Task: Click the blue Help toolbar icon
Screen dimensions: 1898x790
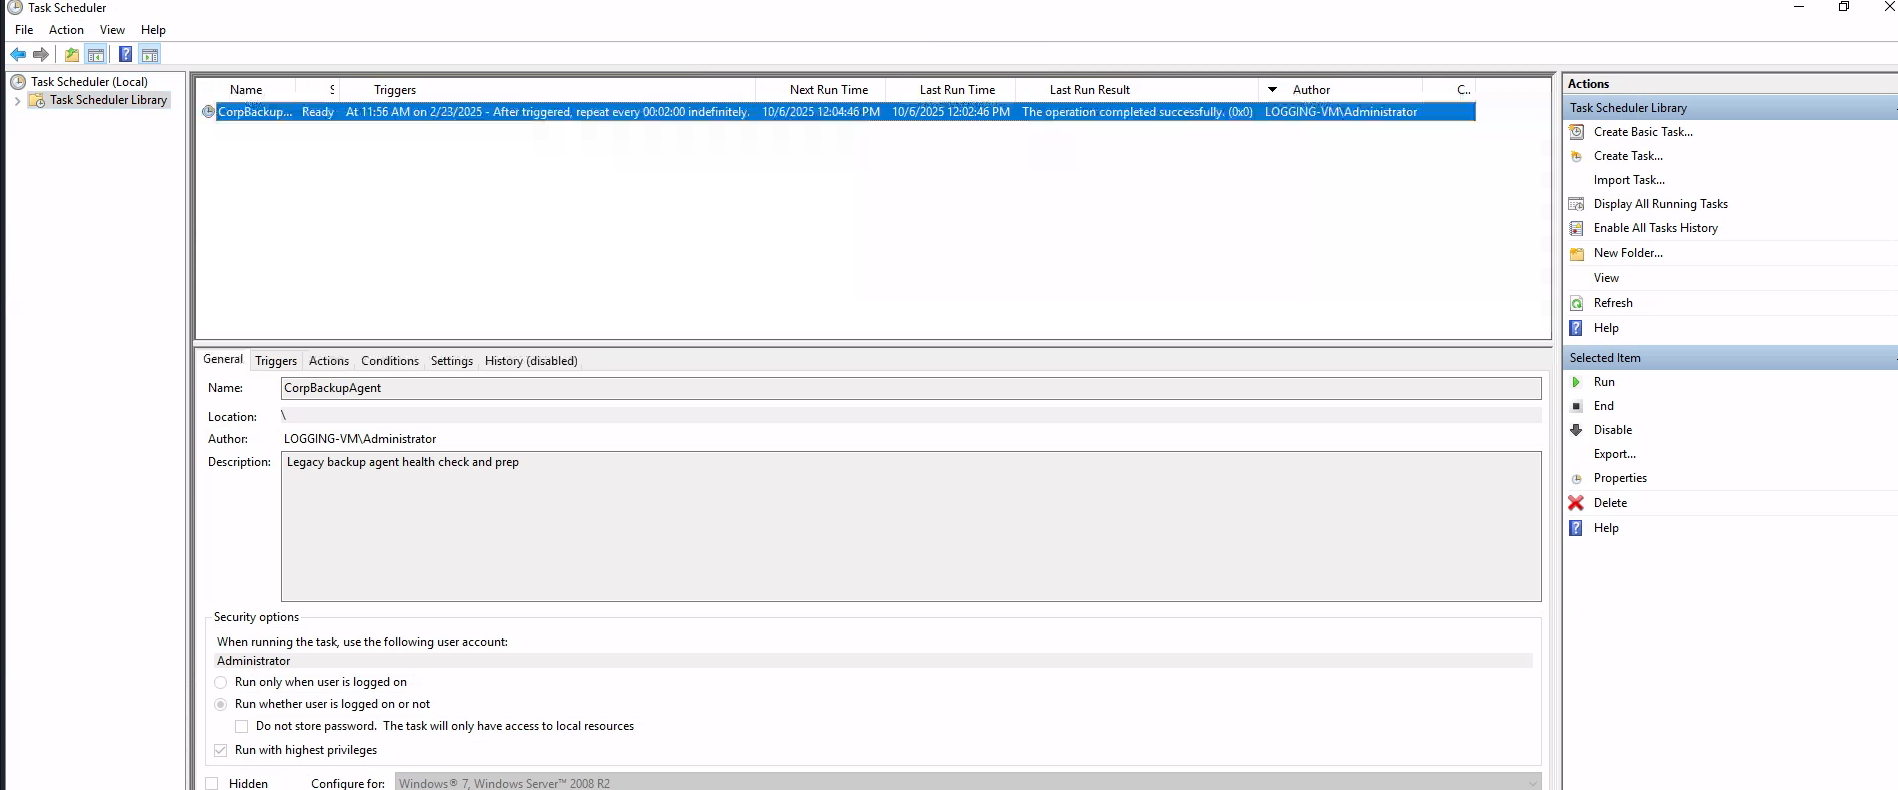Action: tap(125, 55)
